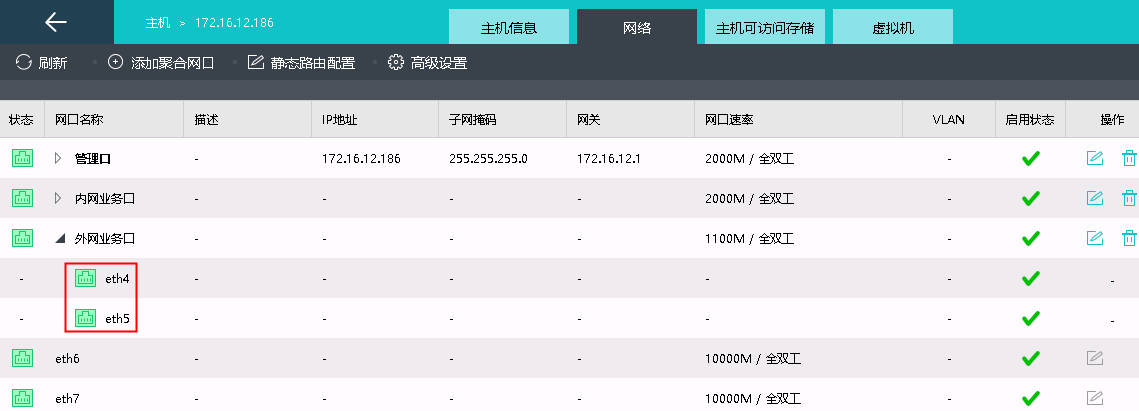Viewport: 1139px width, 411px height.
Task: Collapse the 外网业务口 row
Action: [59, 238]
